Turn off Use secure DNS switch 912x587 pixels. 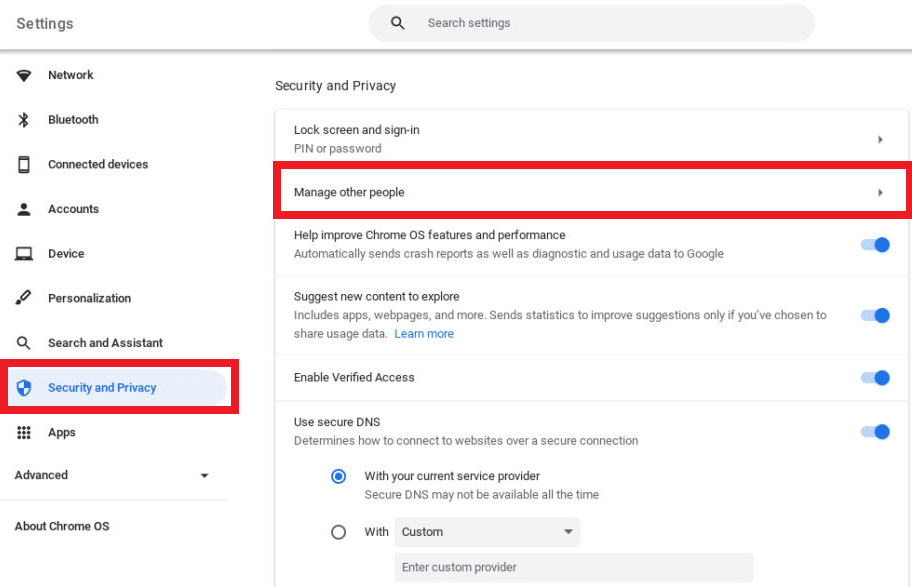[875, 432]
